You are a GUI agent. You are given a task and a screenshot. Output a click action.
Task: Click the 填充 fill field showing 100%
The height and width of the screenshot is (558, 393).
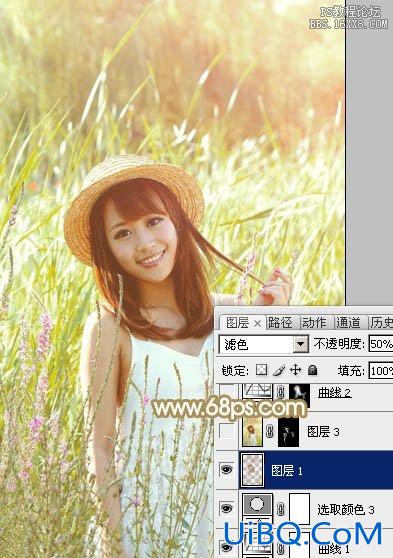(x=381, y=371)
